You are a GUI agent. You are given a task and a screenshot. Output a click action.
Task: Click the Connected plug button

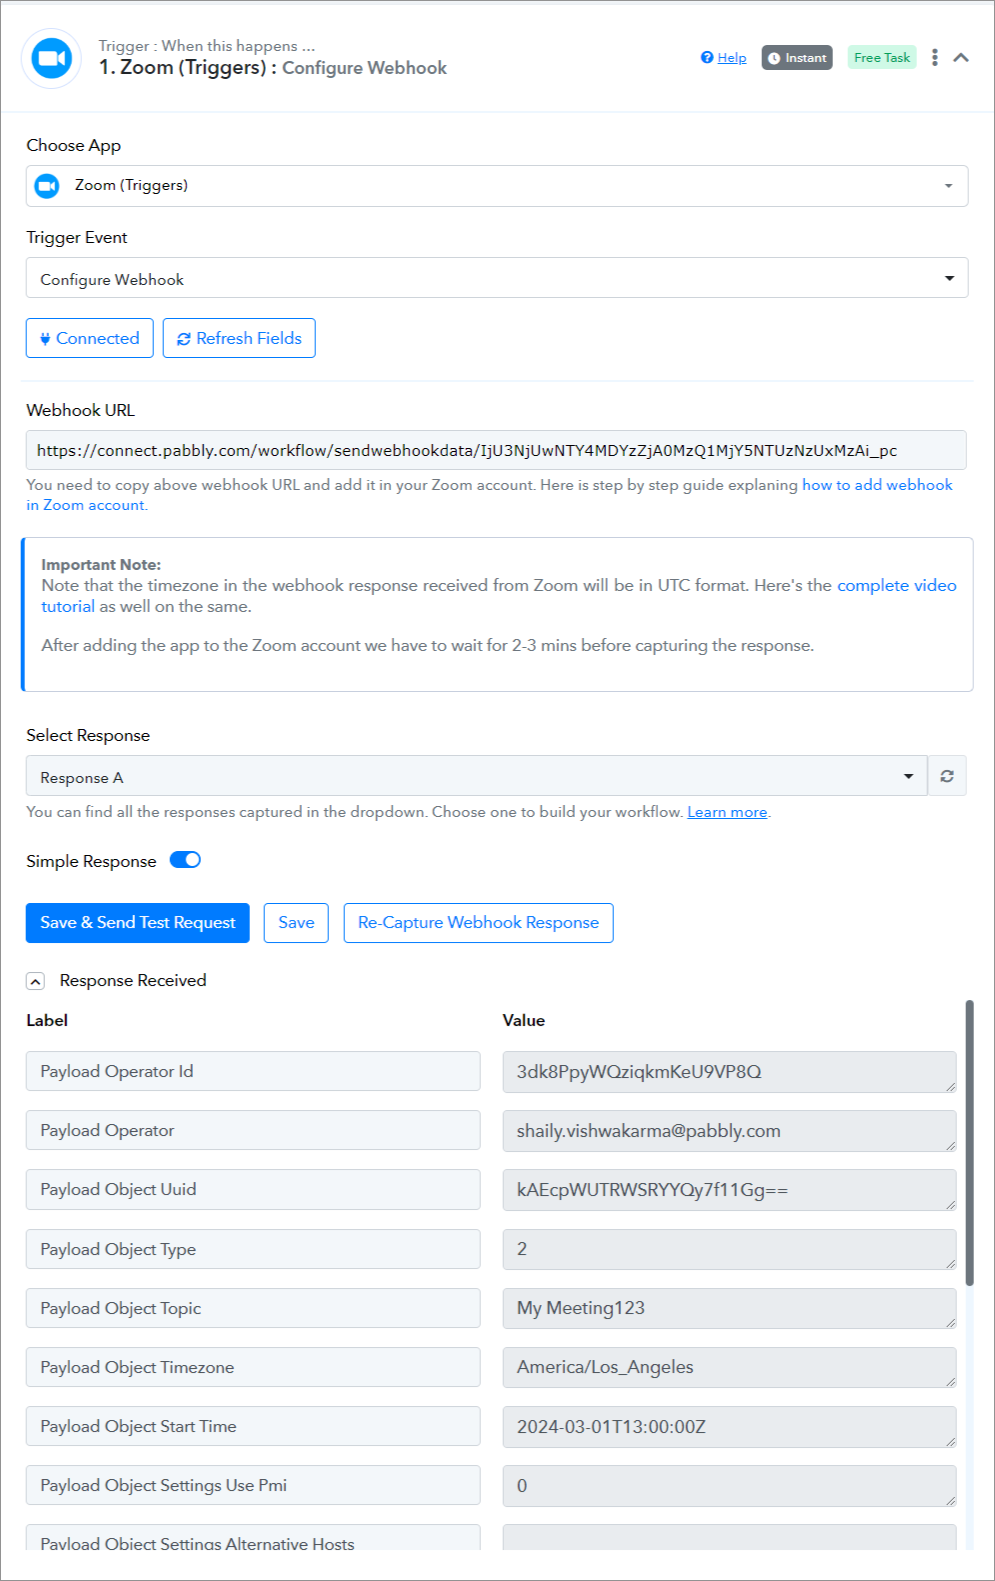(x=90, y=338)
